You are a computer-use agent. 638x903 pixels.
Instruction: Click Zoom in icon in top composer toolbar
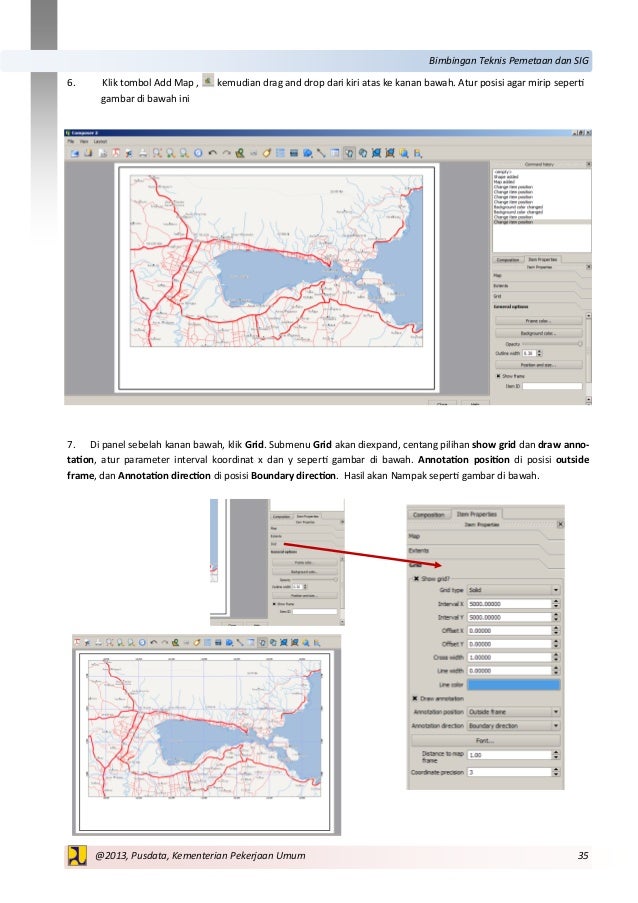tap(170, 153)
